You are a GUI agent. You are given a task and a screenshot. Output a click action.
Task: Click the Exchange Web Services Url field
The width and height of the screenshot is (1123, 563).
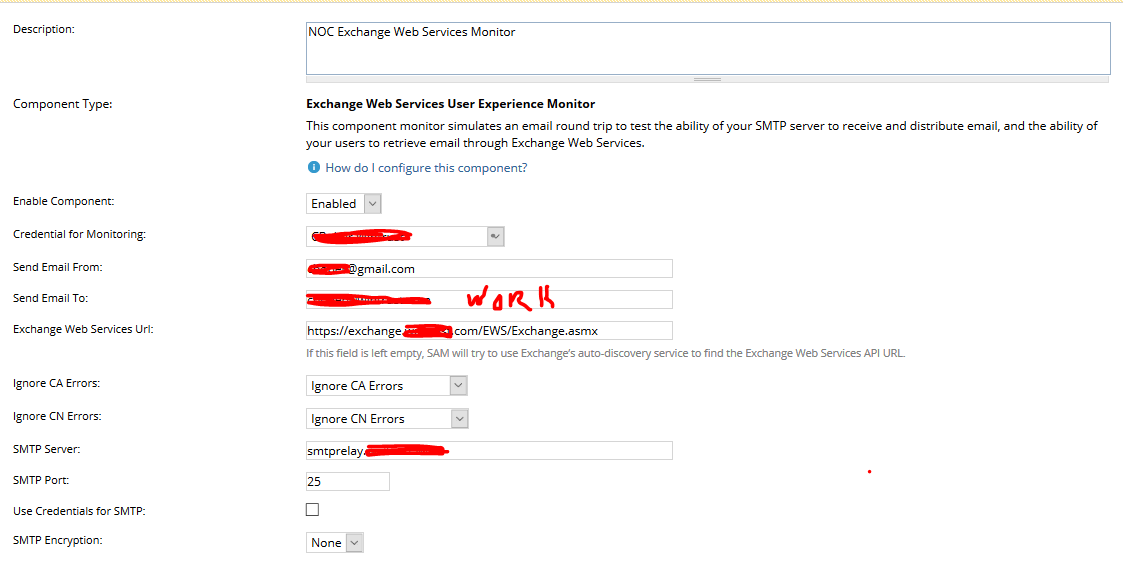(x=489, y=331)
